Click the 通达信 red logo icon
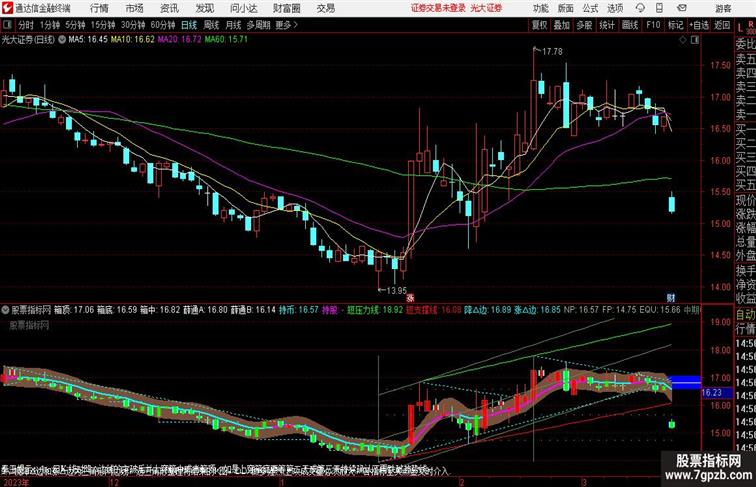The height and width of the screenshot is (487, 756). (7, 8)
